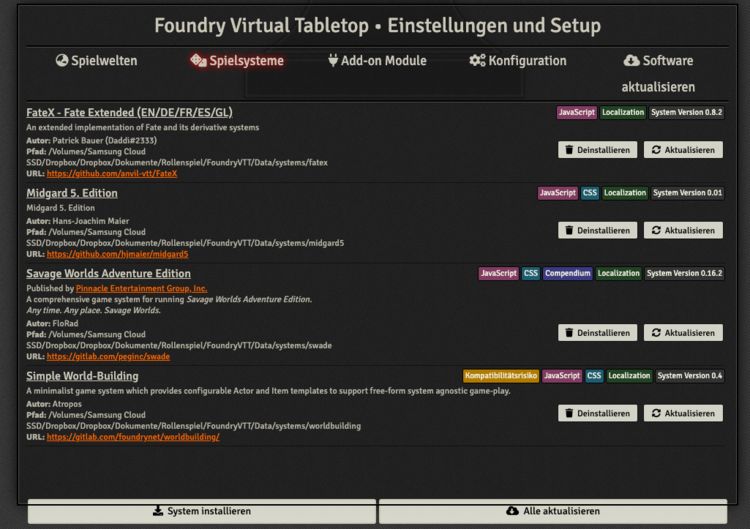This screenshot has width=750, height=529.
Task: Click the Kompatibilitätsrisiko tag on Simple World-Building
Action: 500,376
